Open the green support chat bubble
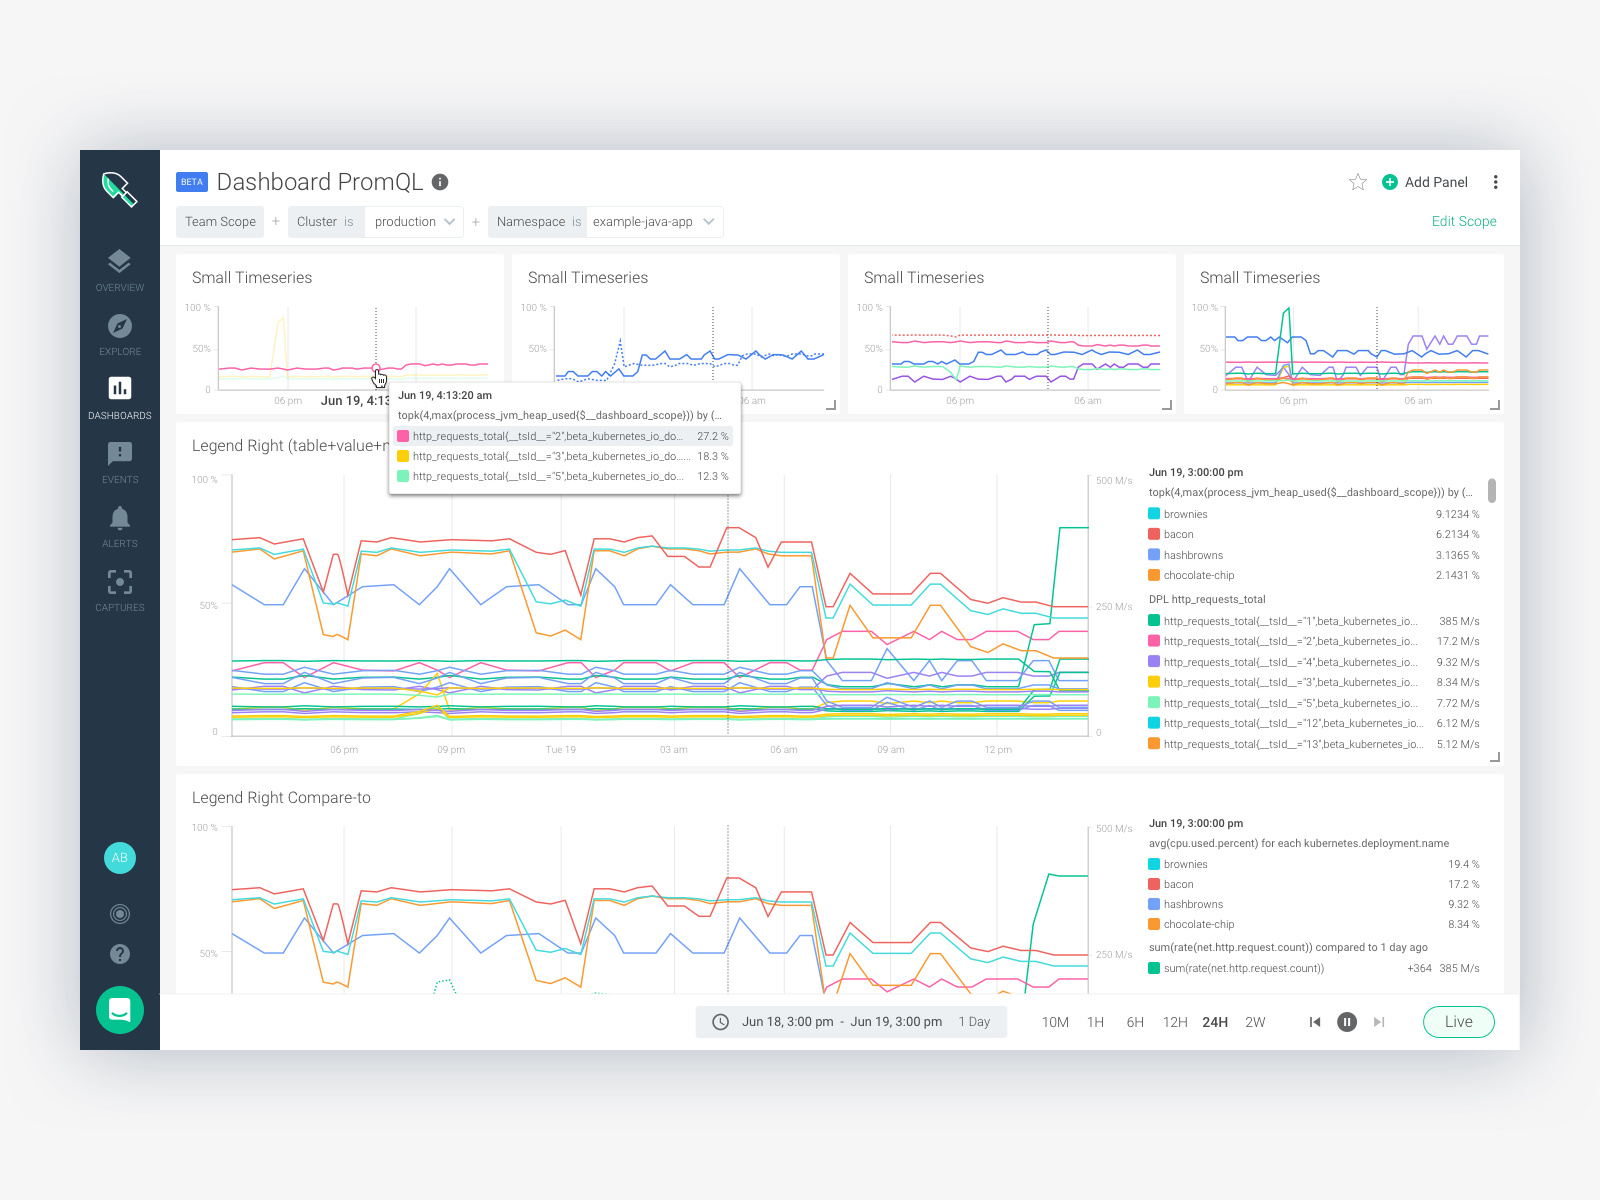Viewport: 1600px width, 1200px height. 119,1010
